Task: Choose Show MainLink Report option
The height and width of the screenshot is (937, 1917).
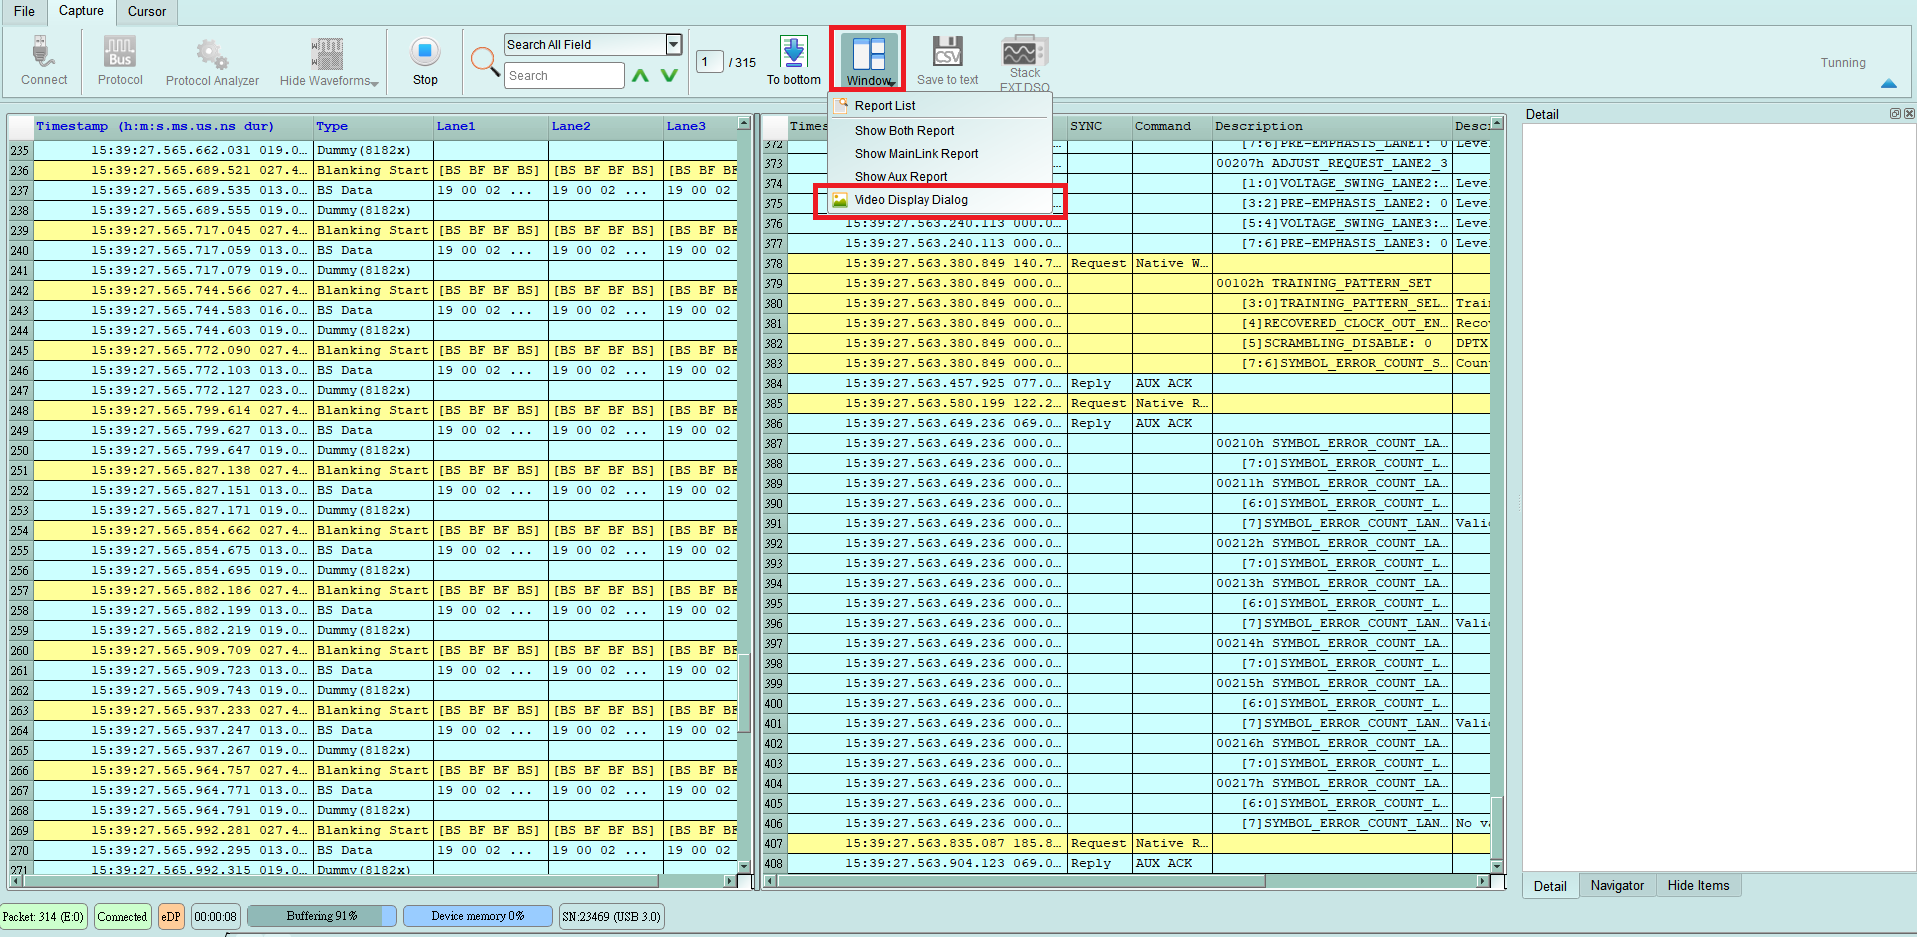Action: (x=916, y=154)
